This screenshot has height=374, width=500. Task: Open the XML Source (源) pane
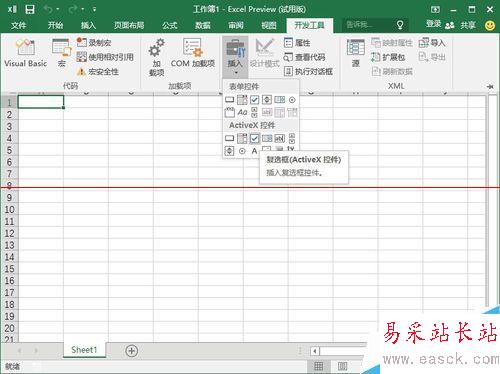[x=356, y=53]
